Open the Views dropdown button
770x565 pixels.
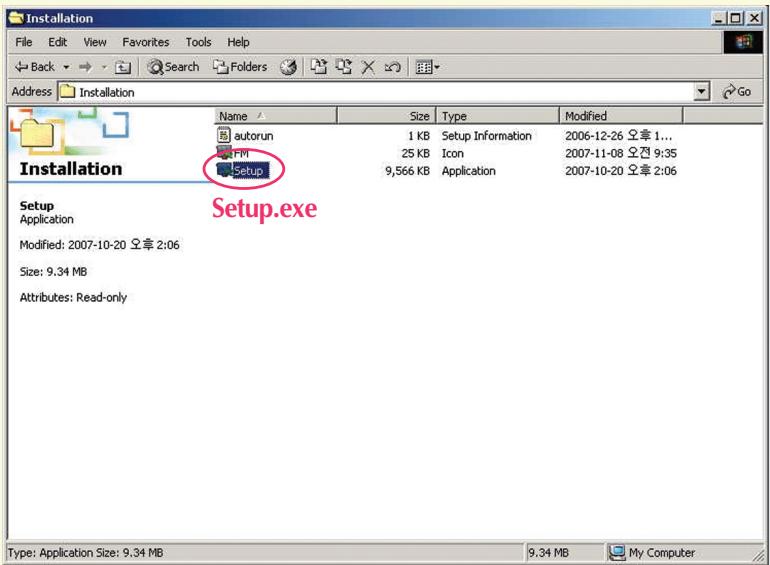click(x=427, y=67)
